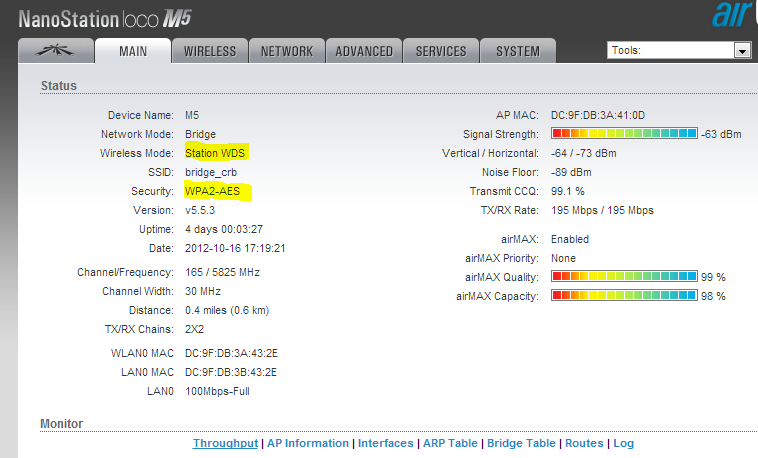This screenshot has width=758, height=458.
Task: Select the AP MAC address DC:9F:DB:3A:41:0D
Action: 598,115
